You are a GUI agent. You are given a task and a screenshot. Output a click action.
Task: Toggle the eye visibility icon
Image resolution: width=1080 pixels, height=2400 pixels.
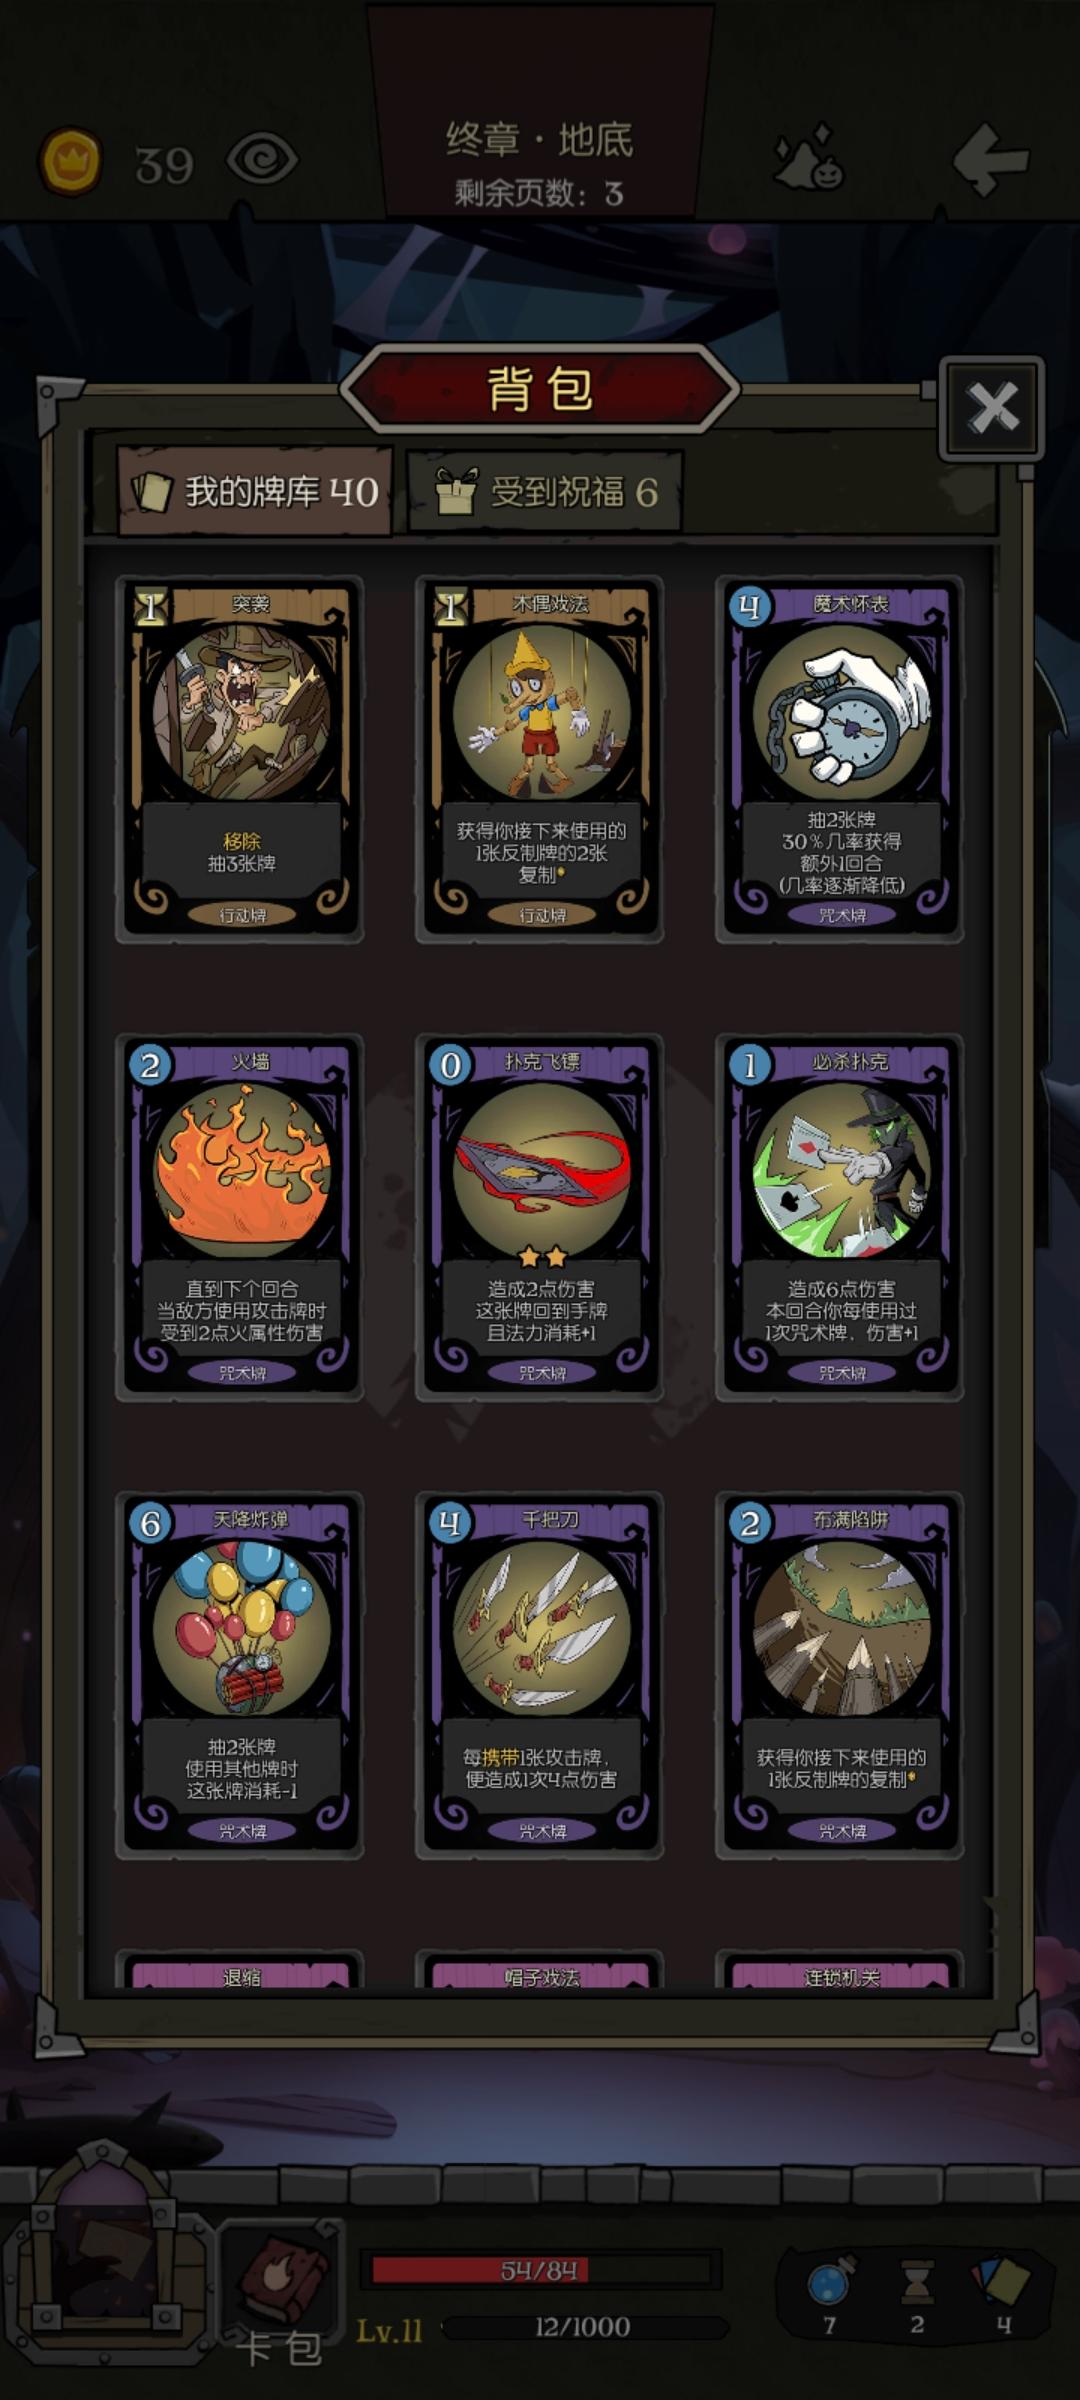coord(262,160)
